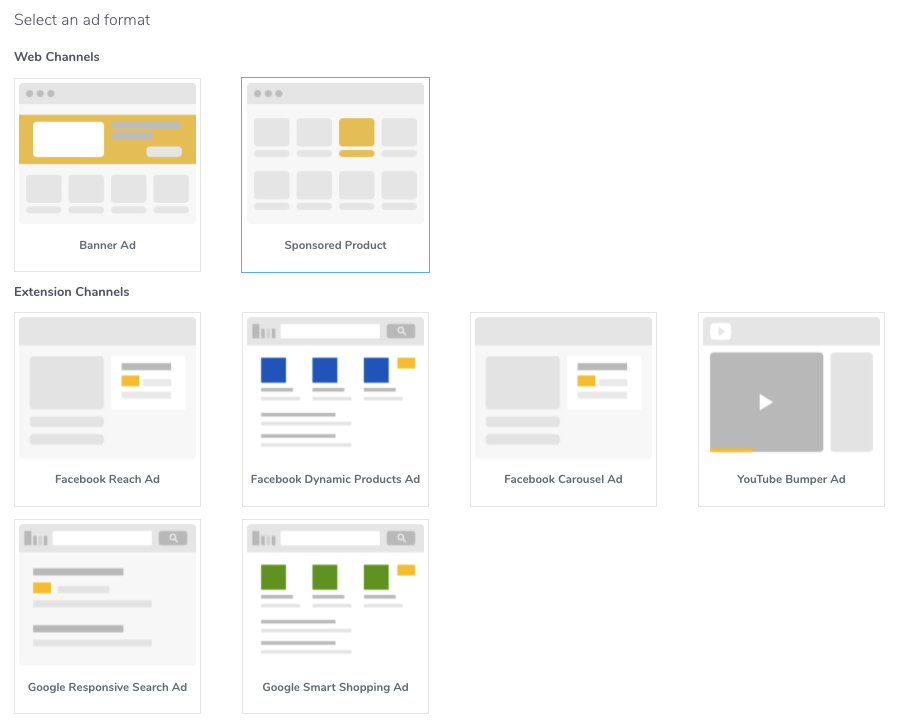This screenshot has height=726, width=906.
Task: Pick the Facebook Reach Ad card
Action: pos(107,409)
